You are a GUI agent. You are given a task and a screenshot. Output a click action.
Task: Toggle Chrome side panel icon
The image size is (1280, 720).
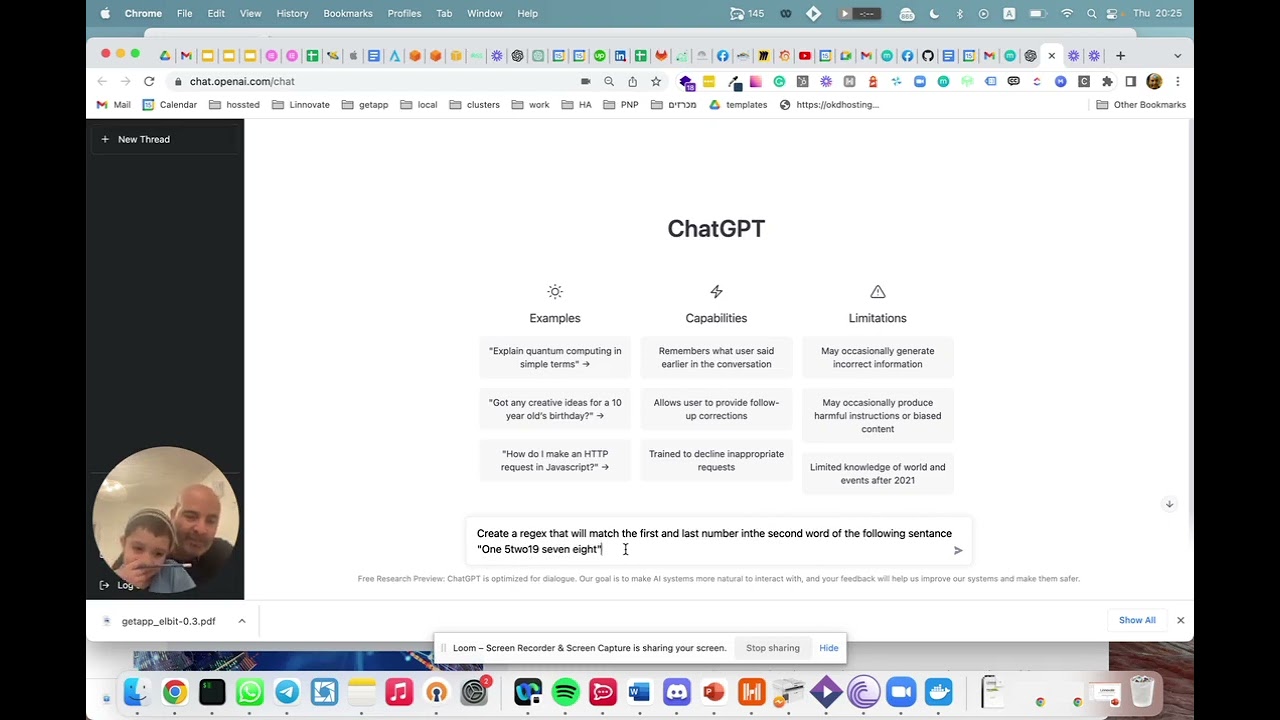pyautogui.click(x=1130, y=81)
